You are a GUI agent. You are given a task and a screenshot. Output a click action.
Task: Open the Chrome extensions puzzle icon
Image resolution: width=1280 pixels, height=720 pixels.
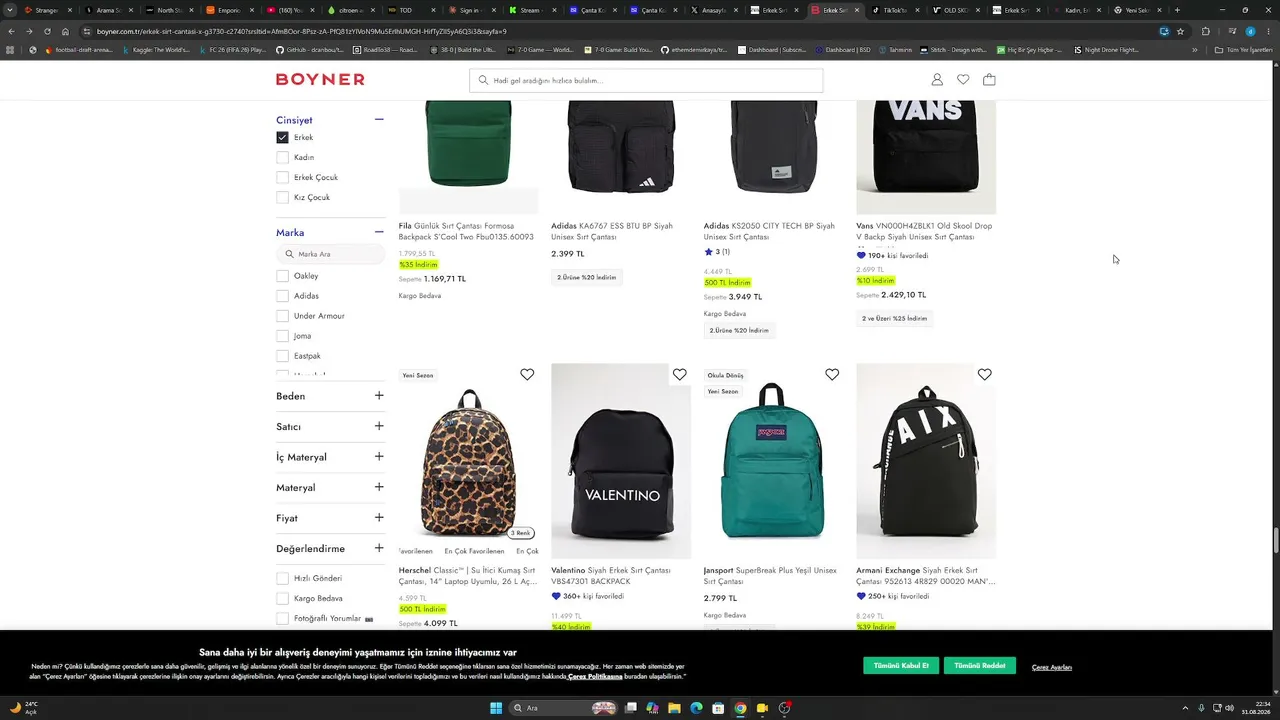point(1205,31)
